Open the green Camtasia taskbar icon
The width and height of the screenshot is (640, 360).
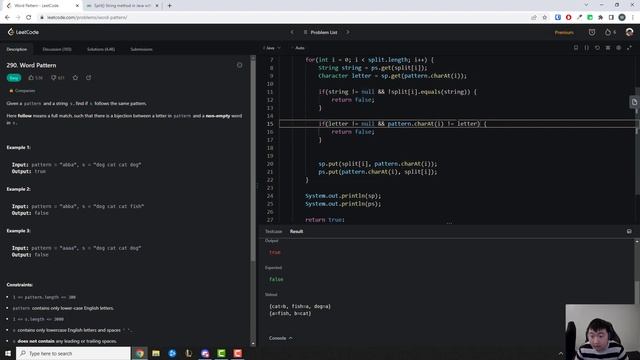tap(221, 353)
